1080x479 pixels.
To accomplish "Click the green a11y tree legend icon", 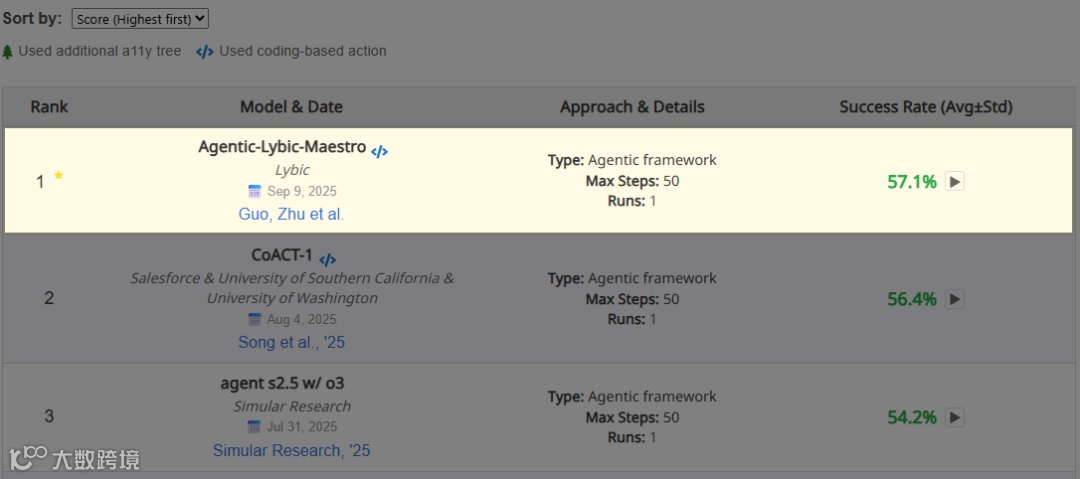I will pos(8,51).
